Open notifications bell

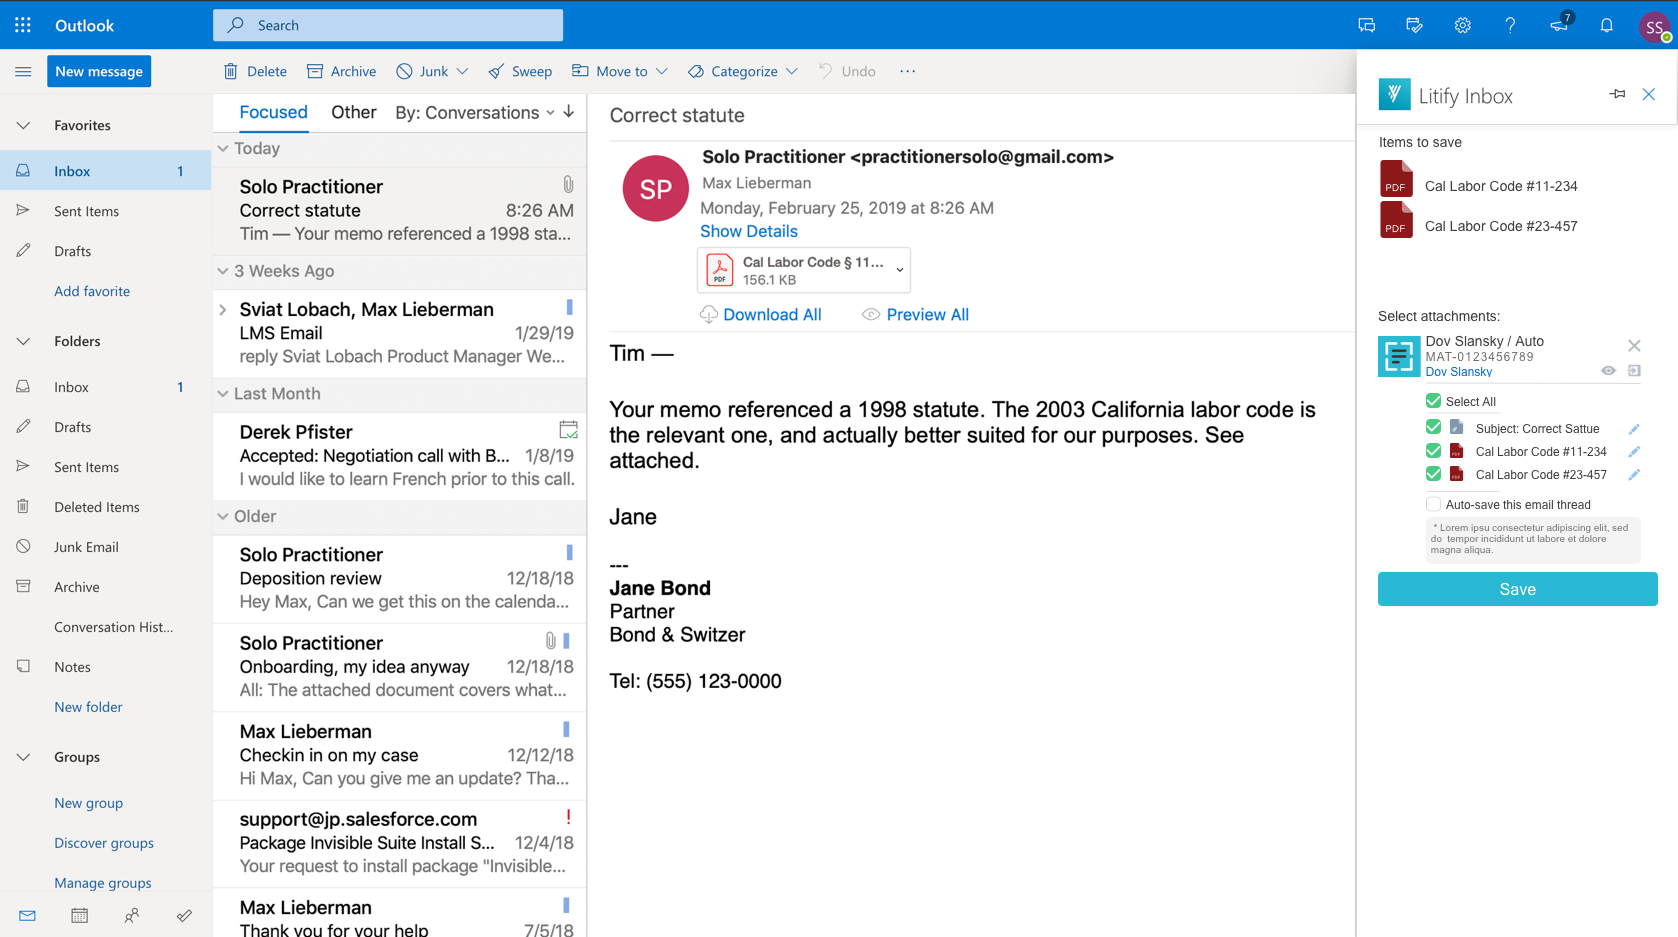pos(1606,25)
